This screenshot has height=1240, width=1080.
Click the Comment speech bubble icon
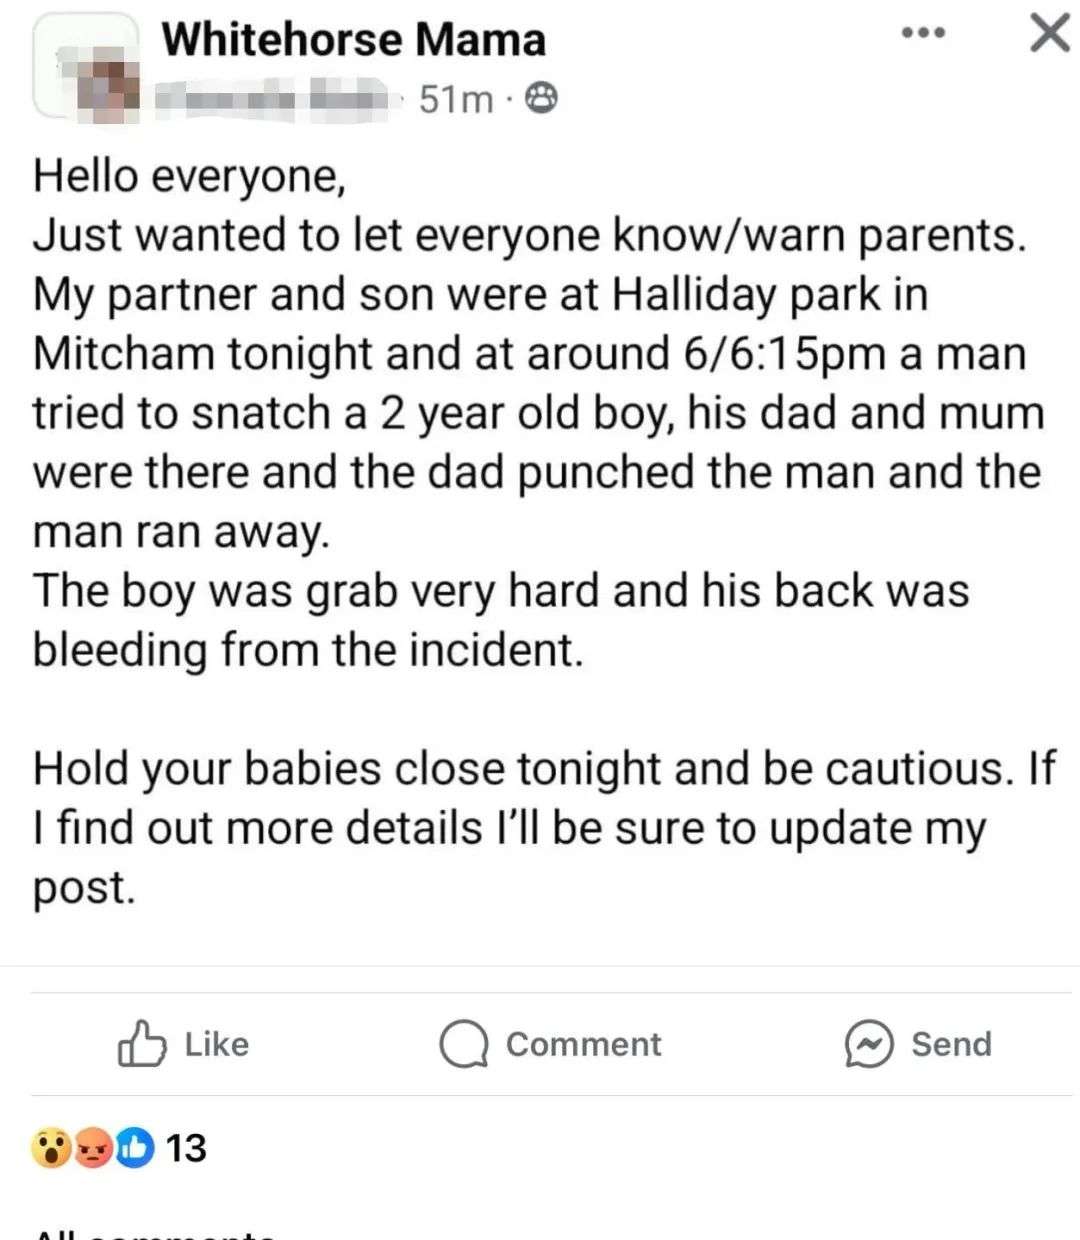(464, 1045)
